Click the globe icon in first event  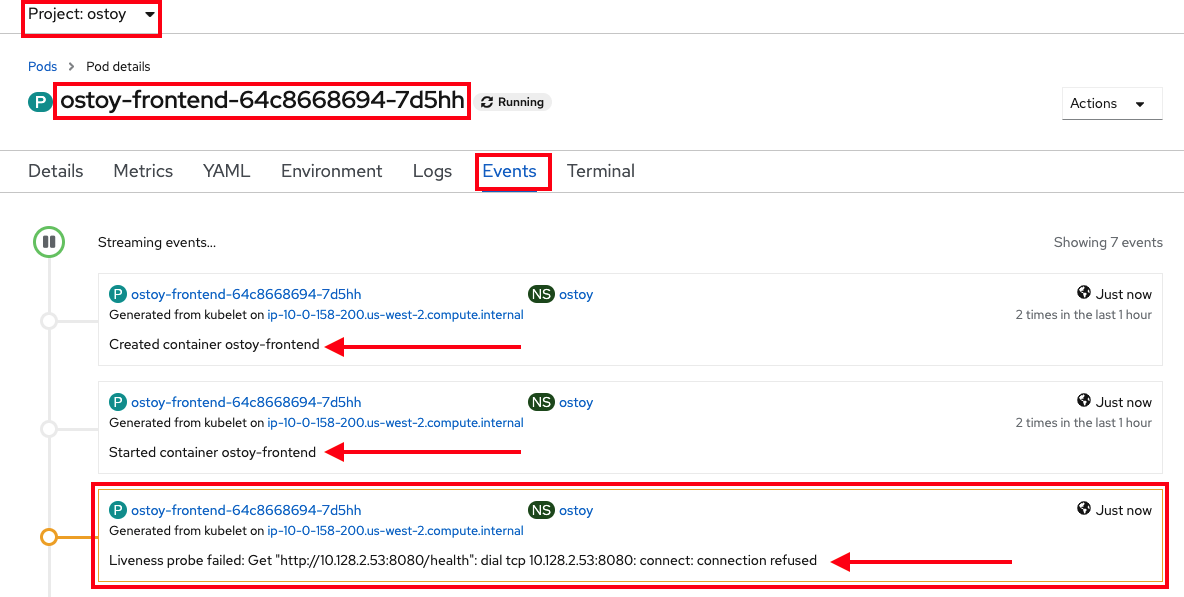pyautogui.click(x=1083, y=293)
